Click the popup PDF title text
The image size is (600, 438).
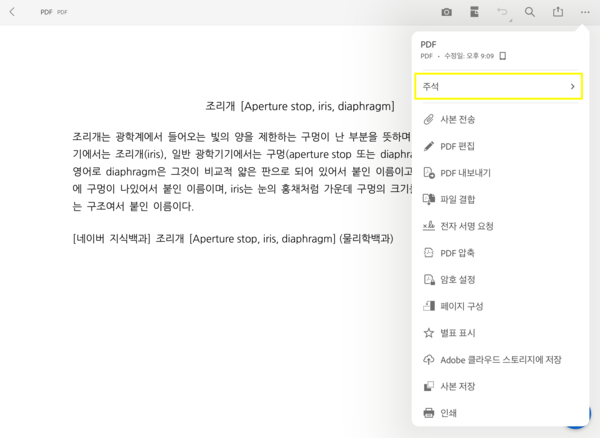pyautogui.click(x=428, y=44)
